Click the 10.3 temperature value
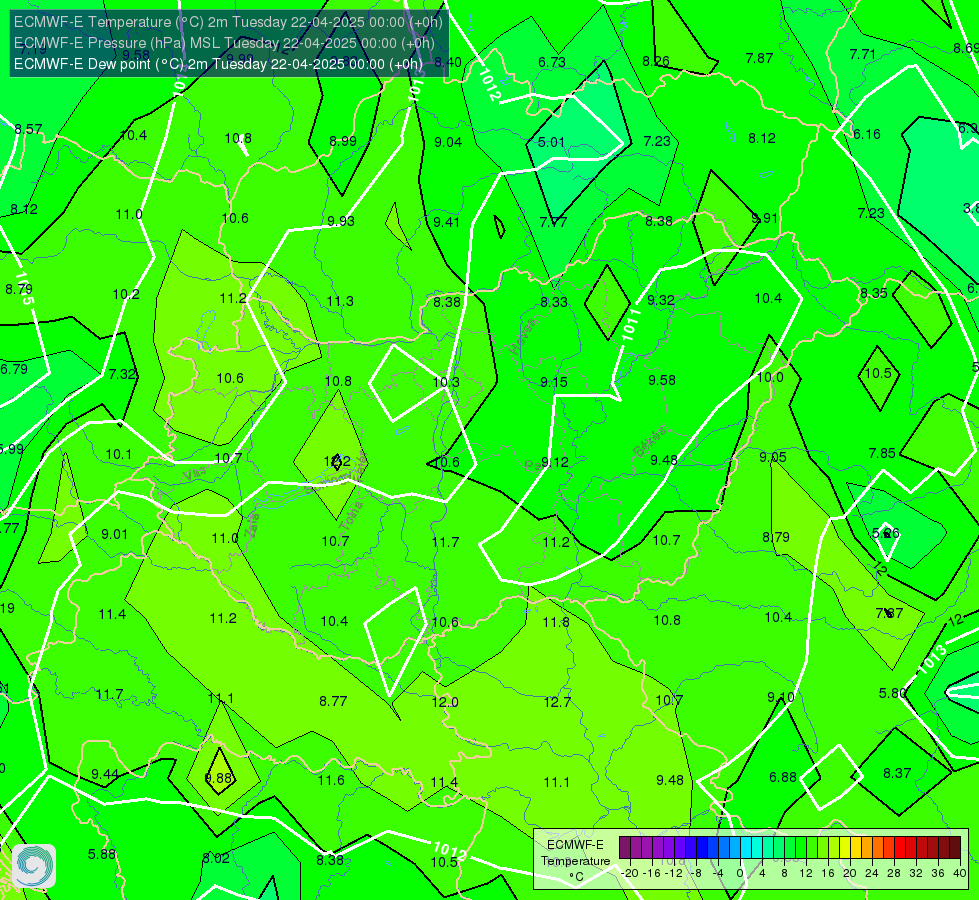This screenshot has height=900, width=979. (x=446, y=382)
